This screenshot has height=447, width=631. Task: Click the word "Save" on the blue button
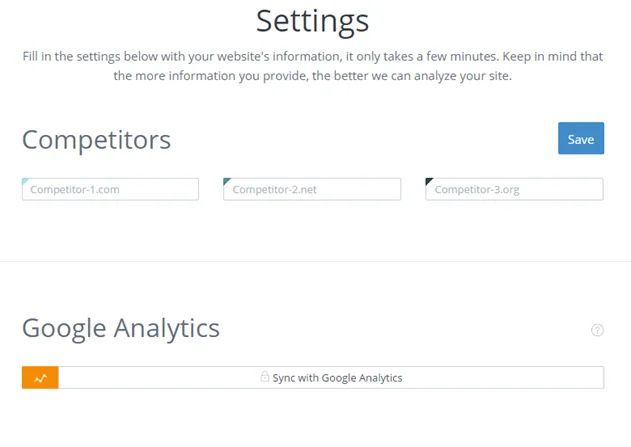click(581, 139)
